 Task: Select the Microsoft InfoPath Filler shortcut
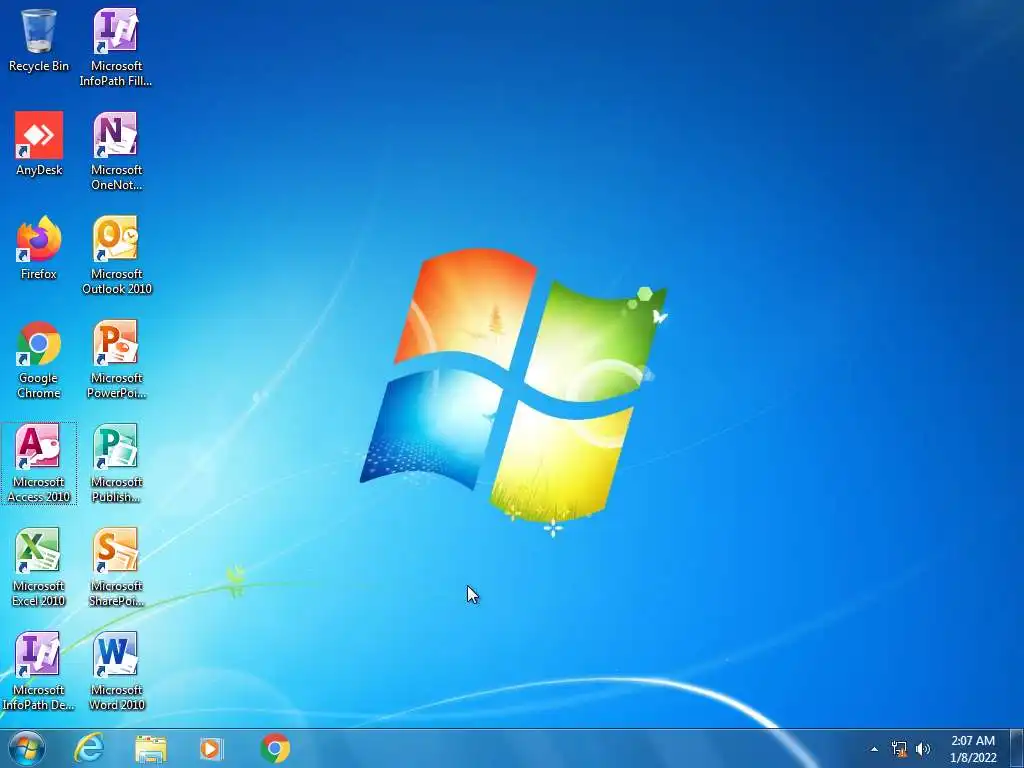click(116, 47)
